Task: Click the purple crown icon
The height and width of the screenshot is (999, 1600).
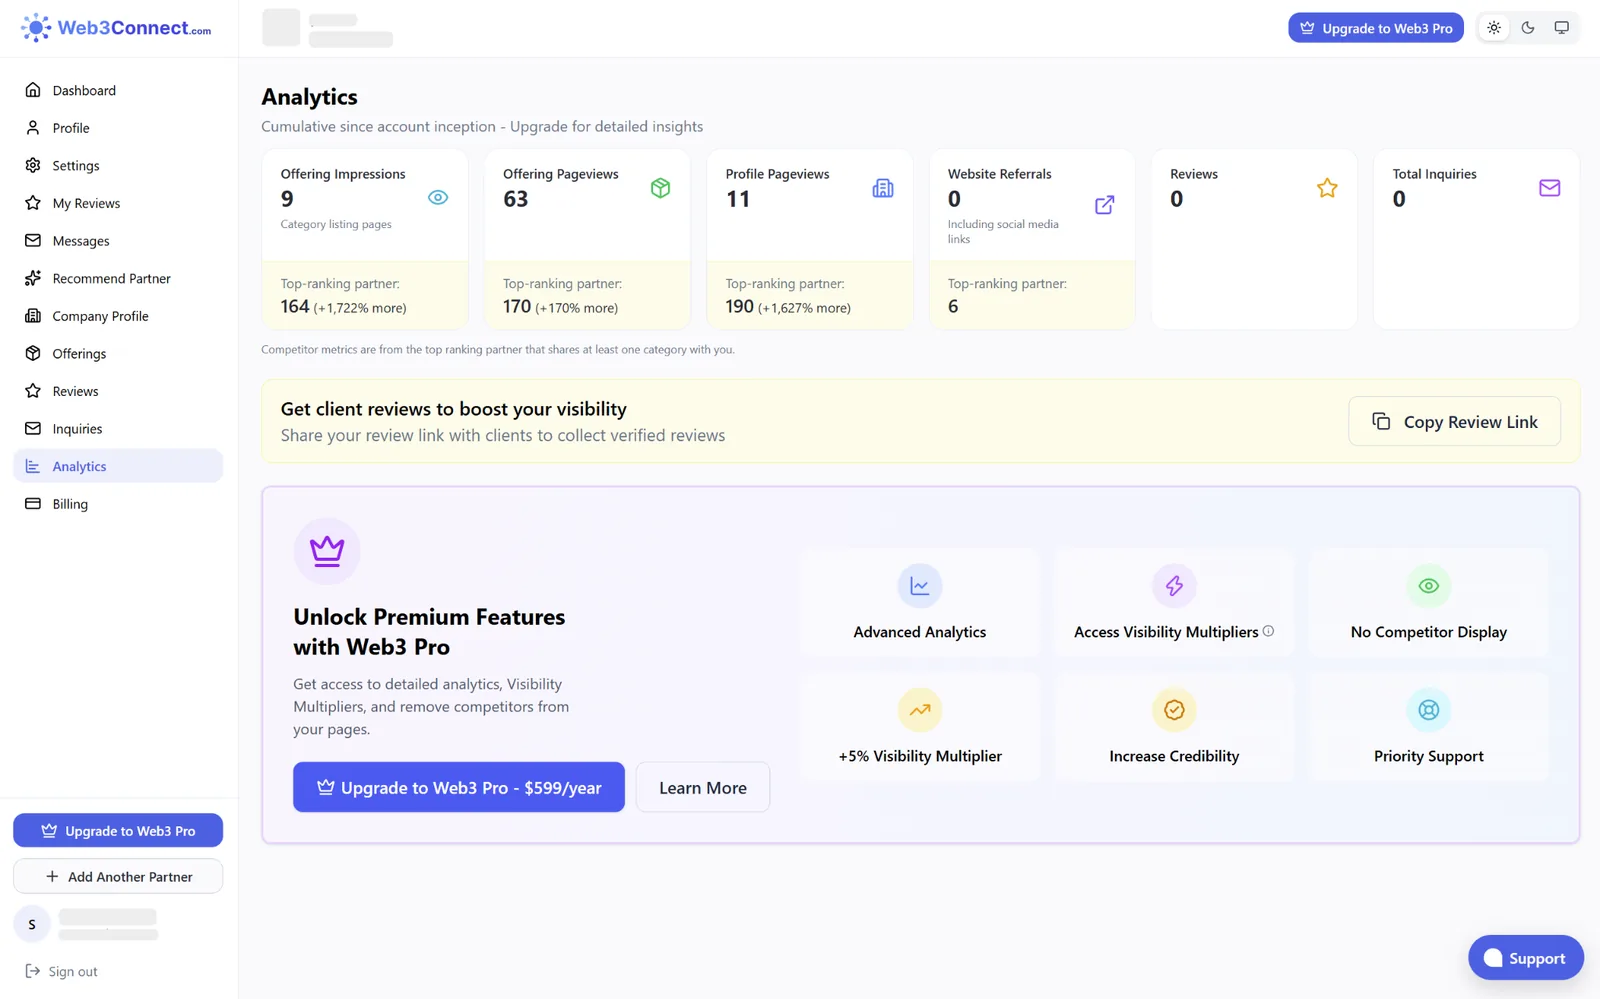Action: 327,551
